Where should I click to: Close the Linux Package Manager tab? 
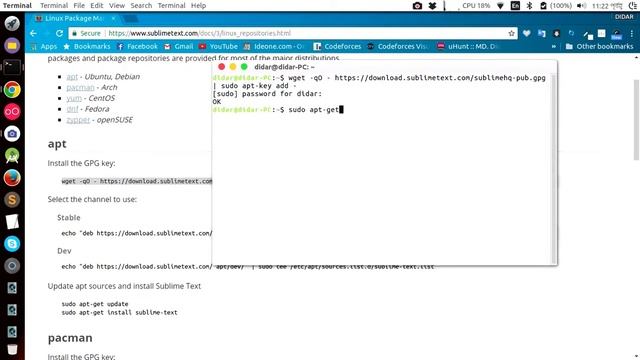click(113, 18)
